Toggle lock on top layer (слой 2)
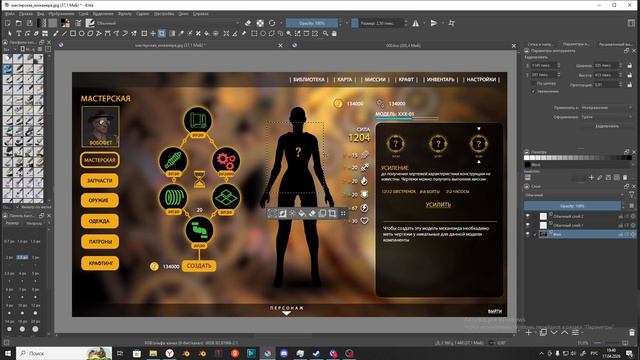640x360 pixels. coord(620,216)
